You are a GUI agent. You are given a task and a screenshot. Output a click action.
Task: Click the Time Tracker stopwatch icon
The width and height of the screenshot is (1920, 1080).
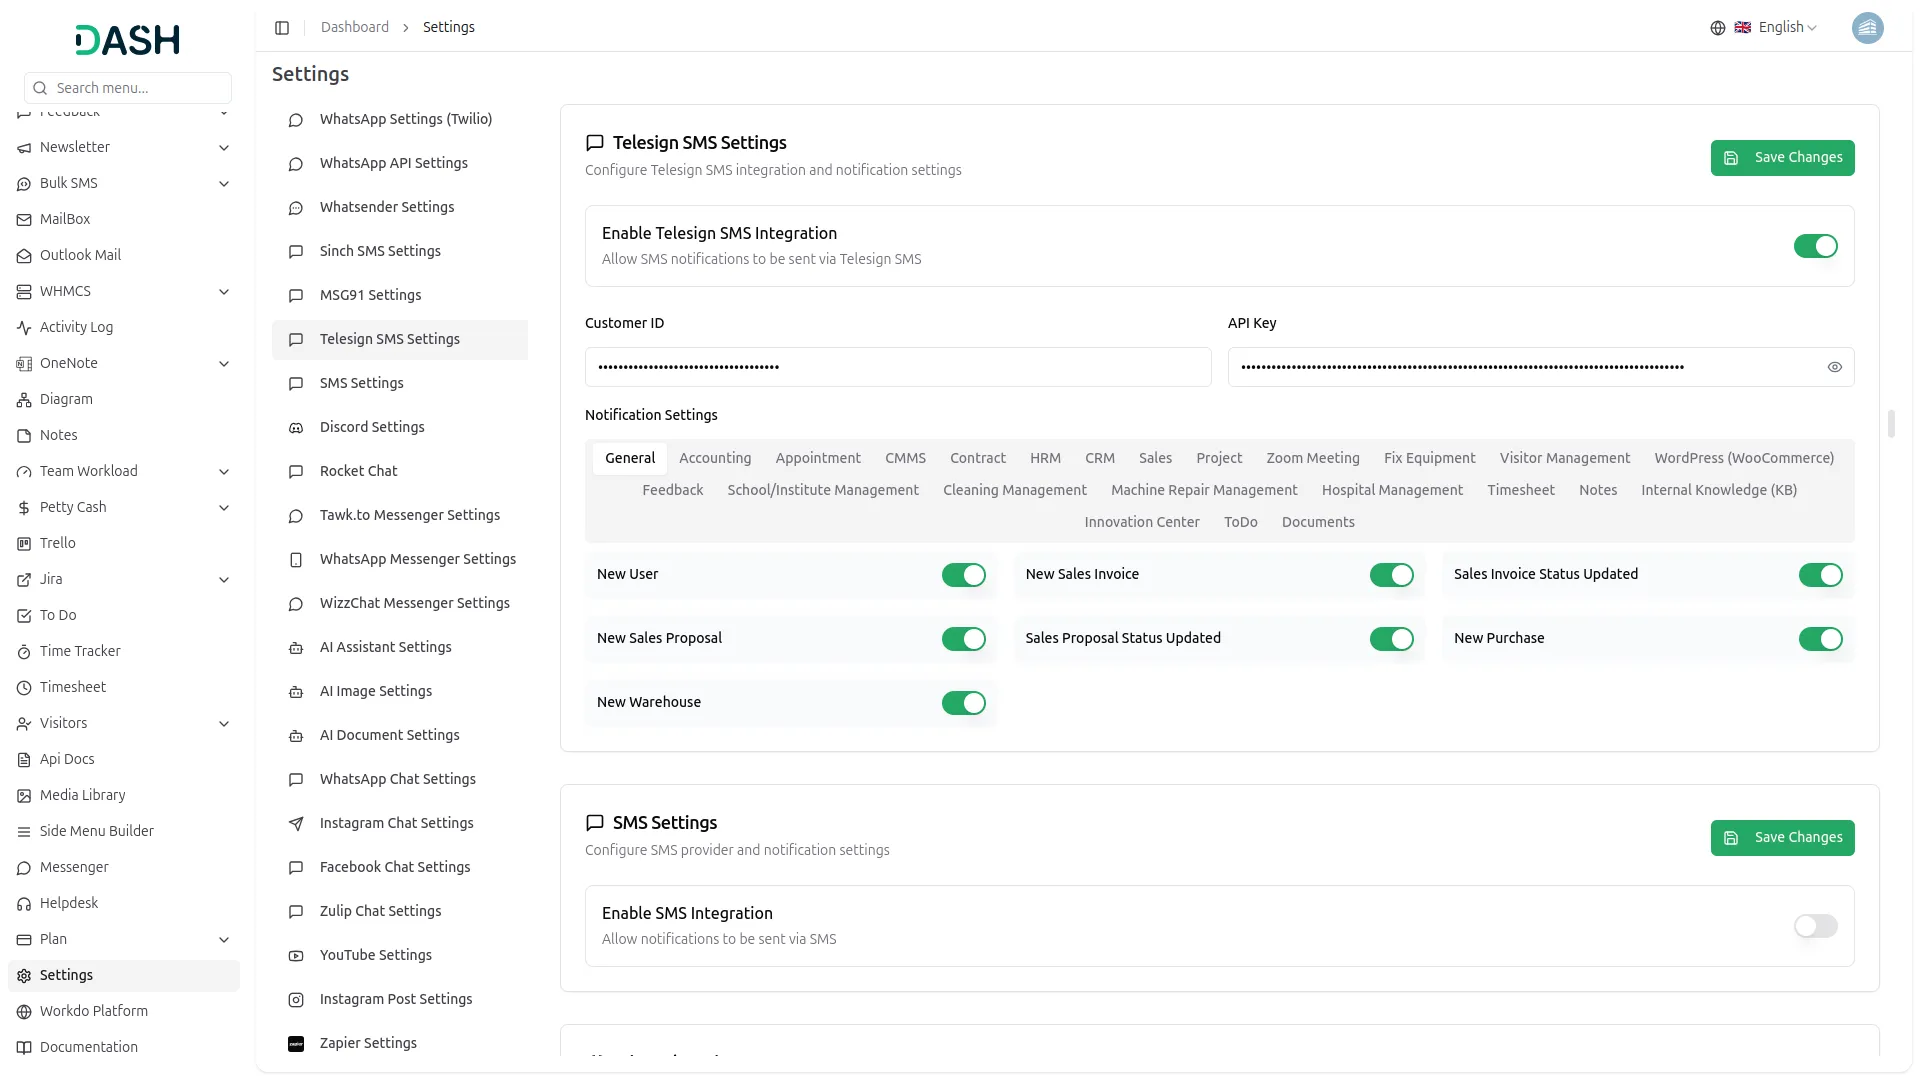pos(24,652)
